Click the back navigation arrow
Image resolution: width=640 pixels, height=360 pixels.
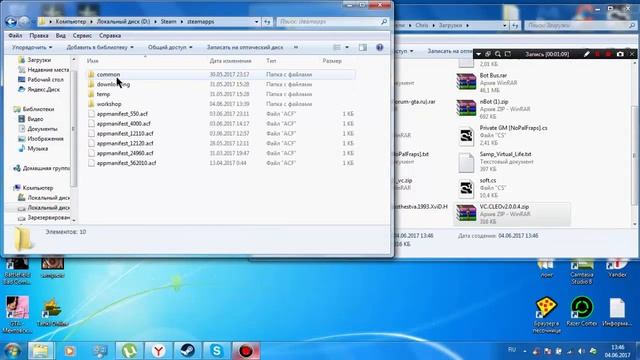tap(11, 21)
